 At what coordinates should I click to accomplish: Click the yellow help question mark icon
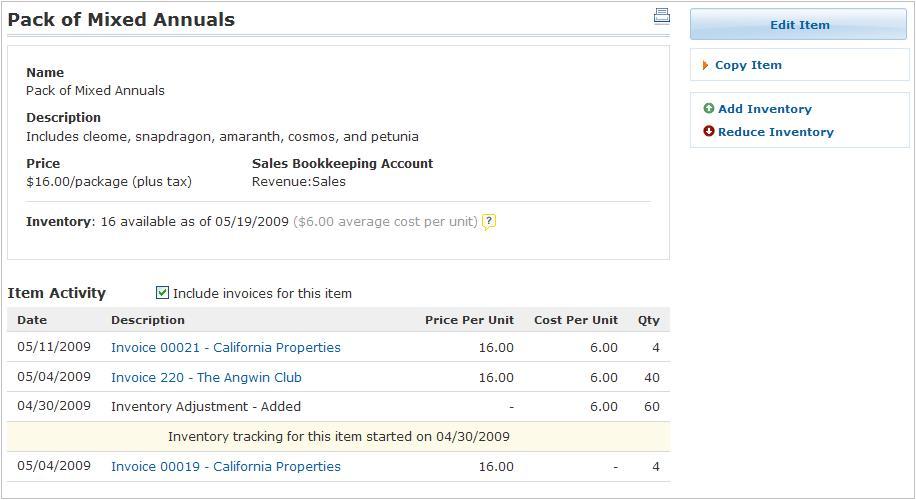point(489,222)
